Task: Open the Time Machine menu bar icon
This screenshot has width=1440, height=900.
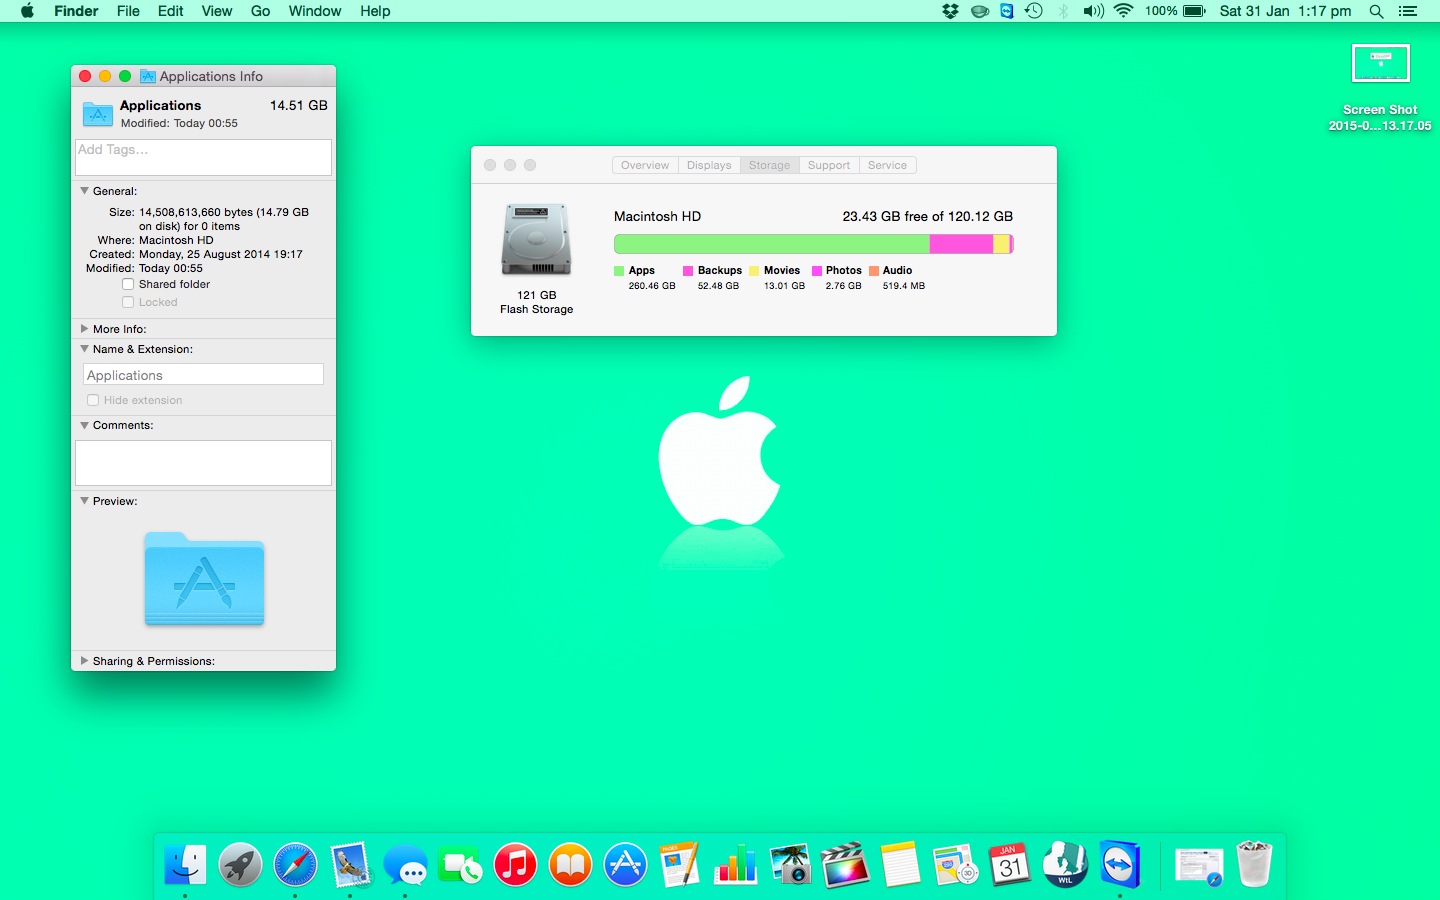Action: (1034, 11)
